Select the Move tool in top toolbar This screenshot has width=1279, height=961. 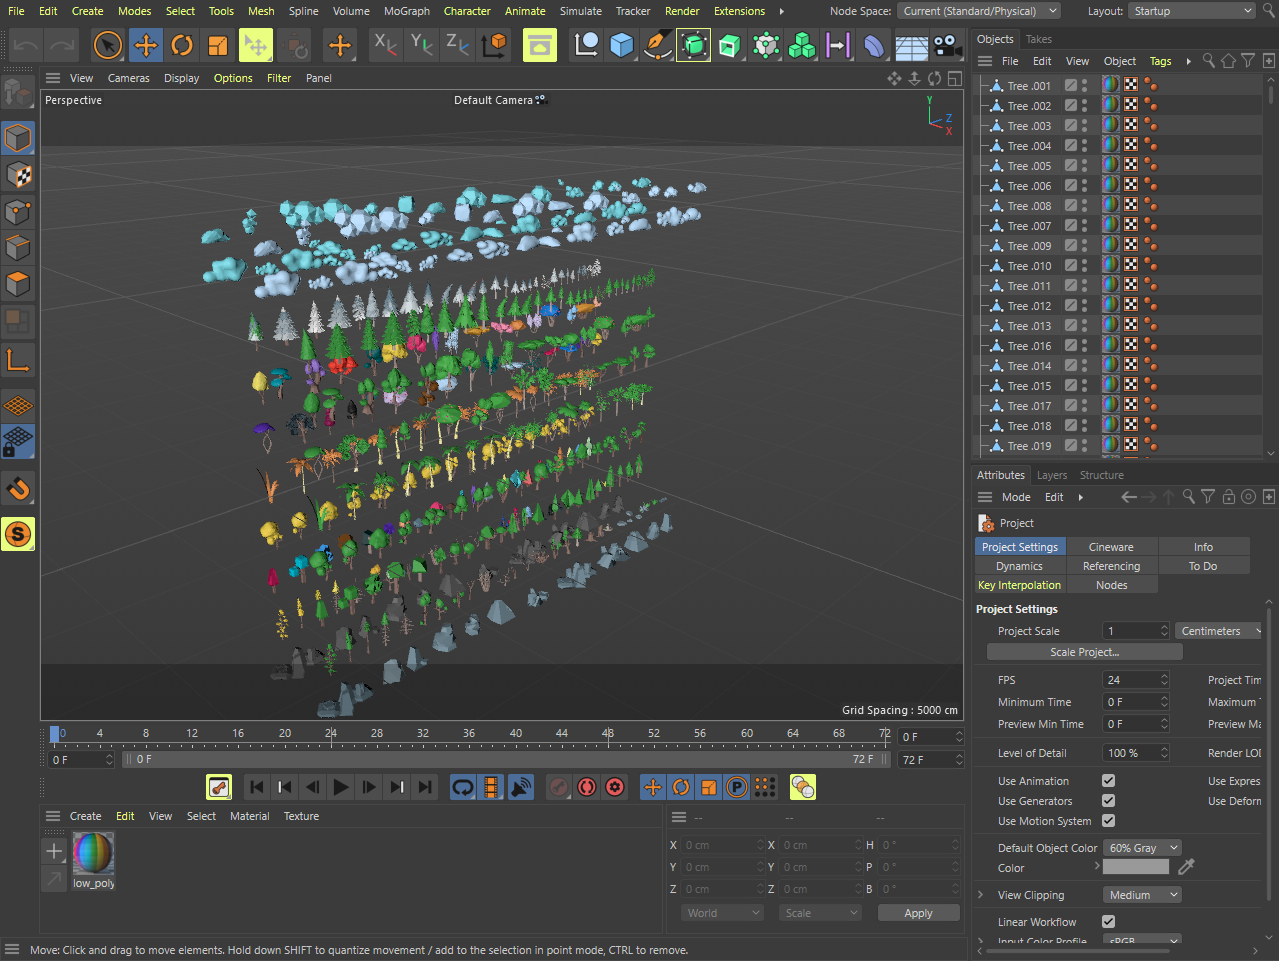pyautogui.click(x=146, y=45)
